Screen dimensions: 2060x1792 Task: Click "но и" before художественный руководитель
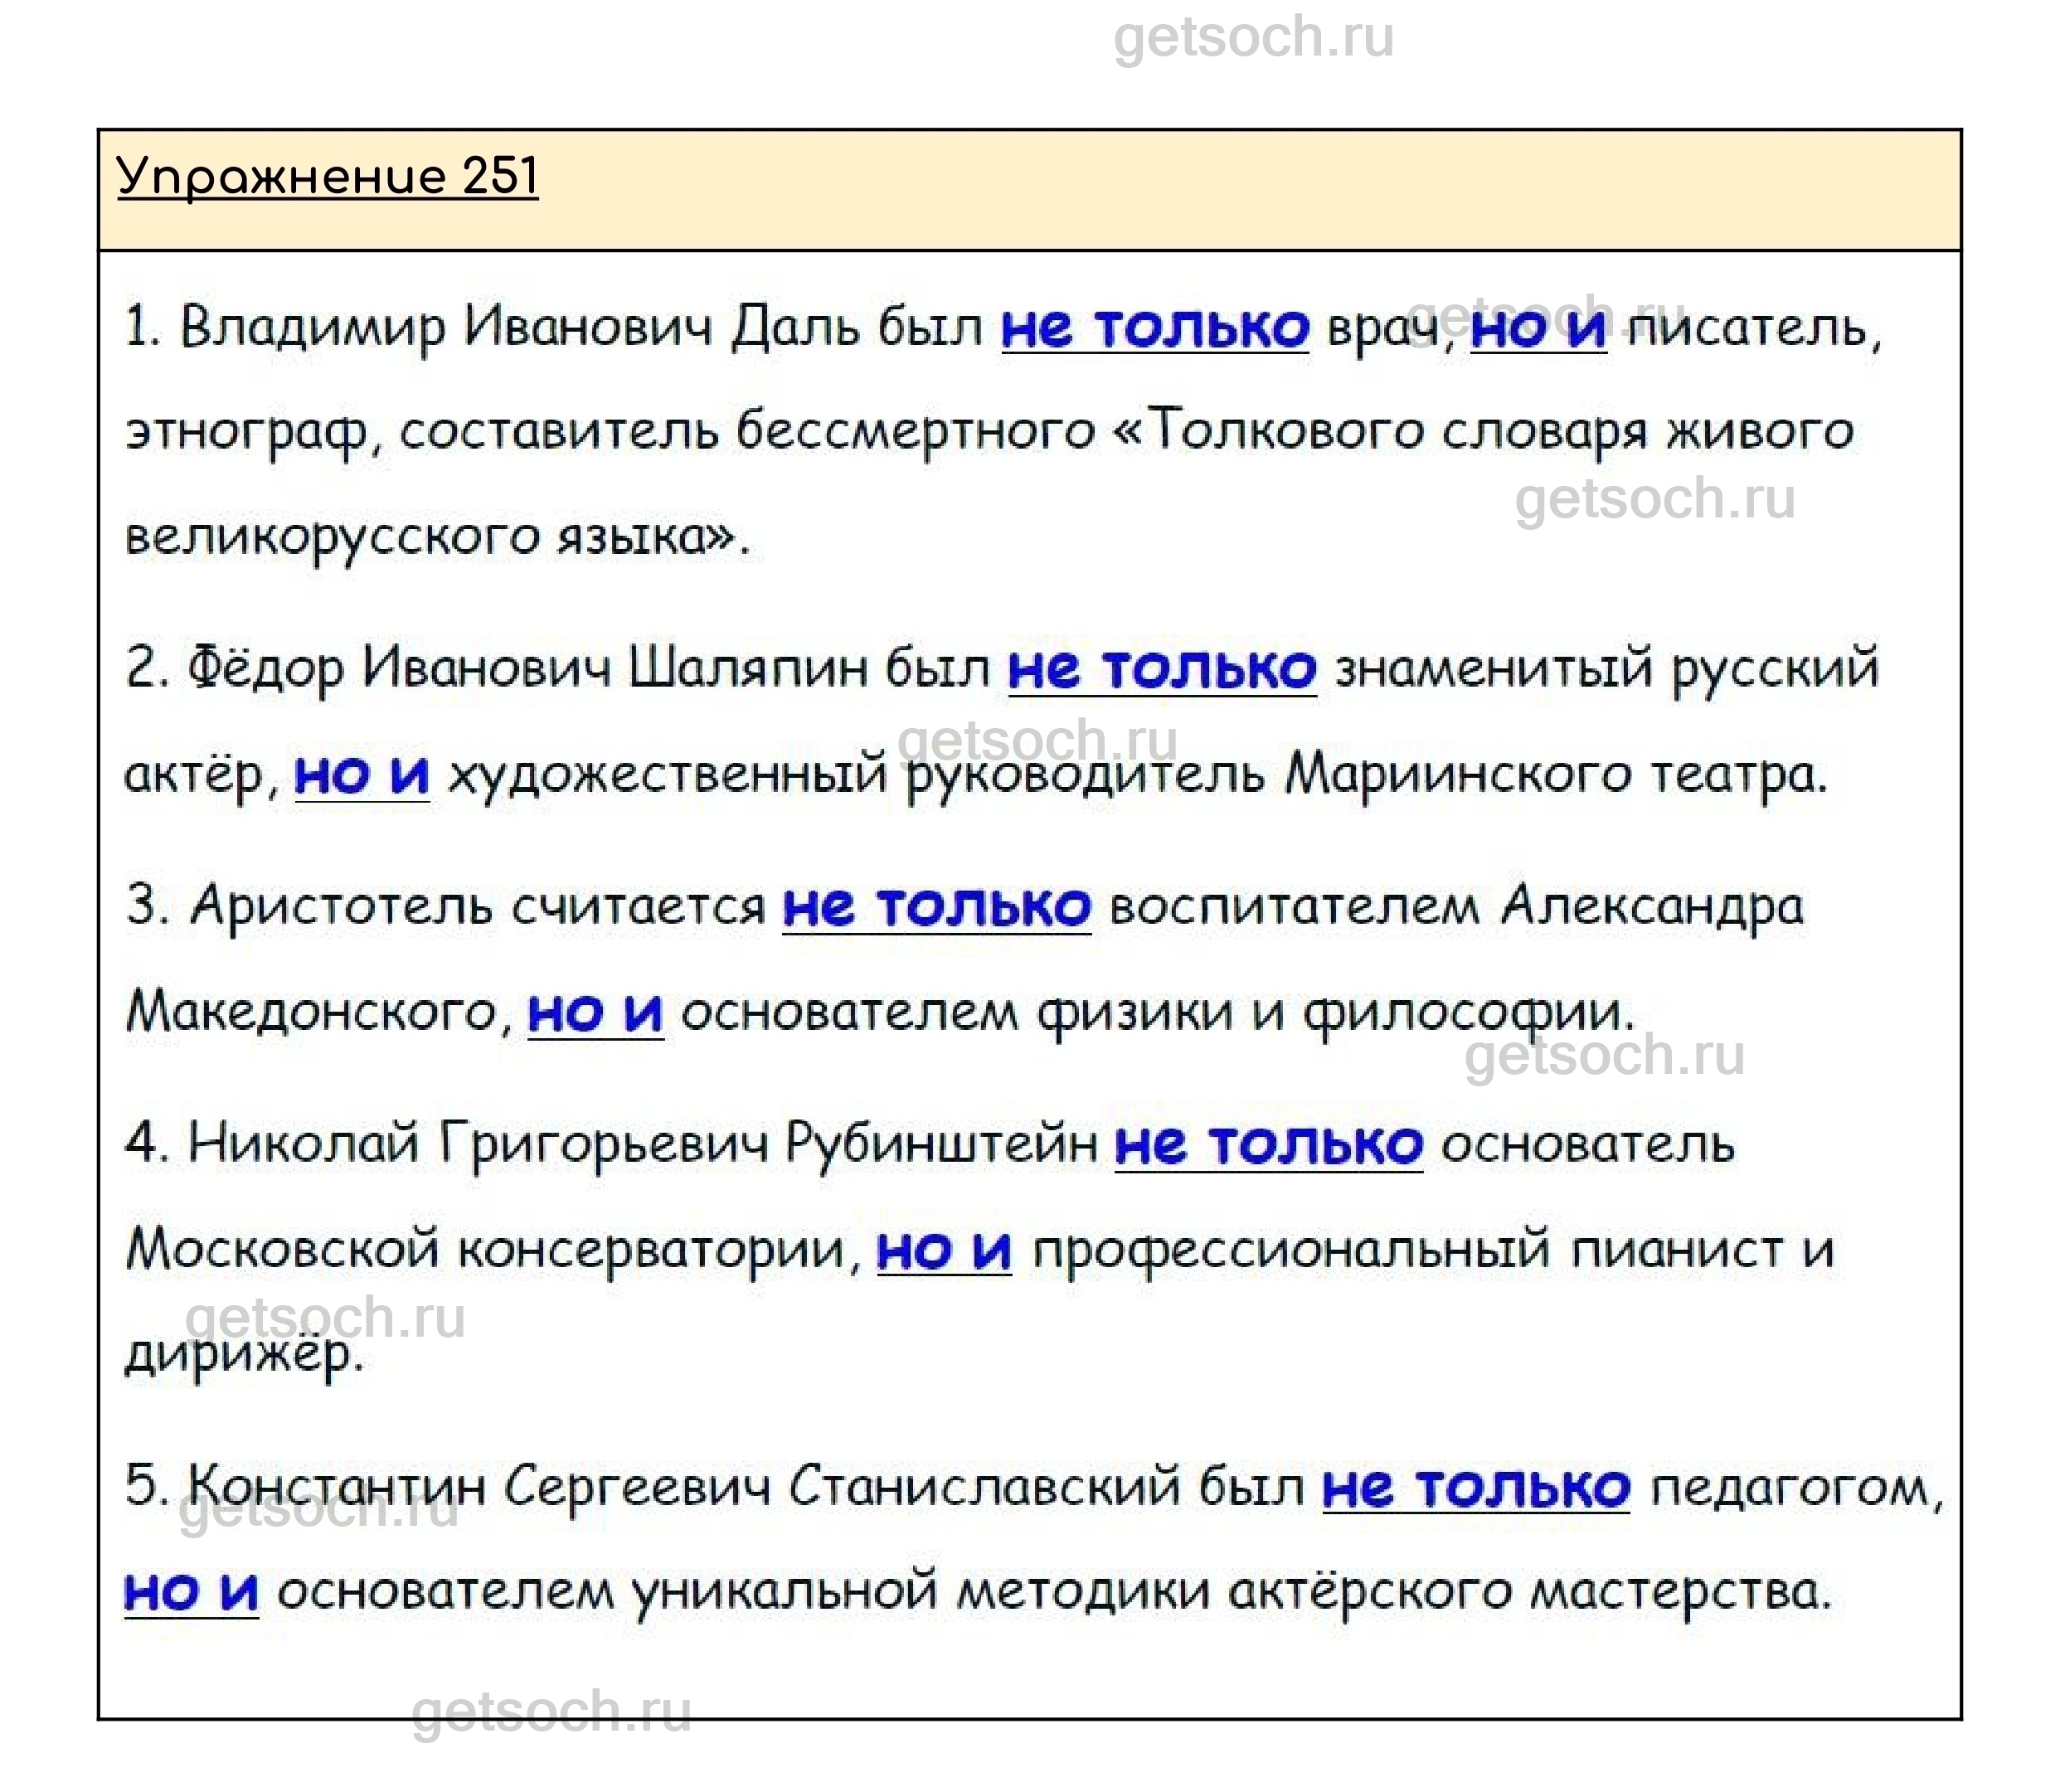(362, 774)
